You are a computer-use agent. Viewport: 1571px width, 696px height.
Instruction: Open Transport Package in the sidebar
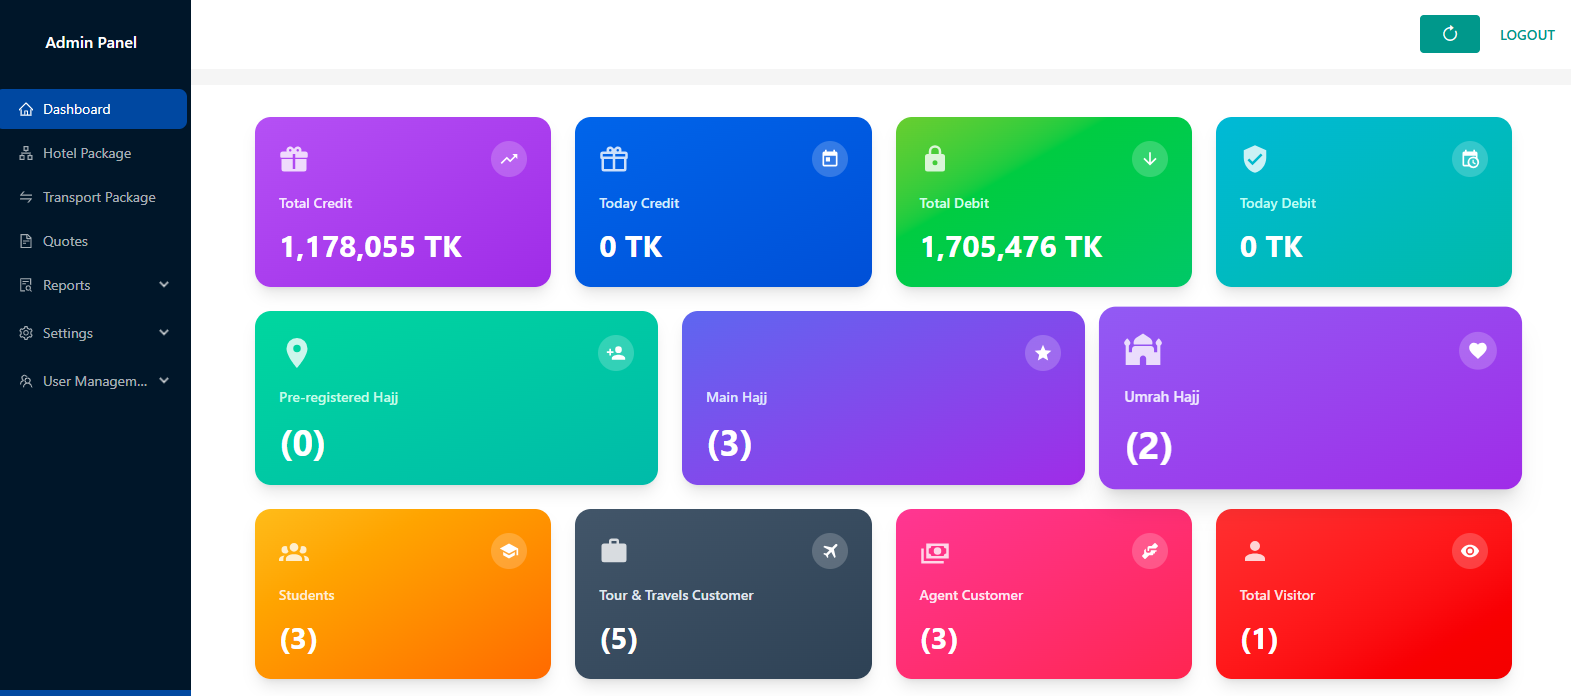[x=99, y=197]
